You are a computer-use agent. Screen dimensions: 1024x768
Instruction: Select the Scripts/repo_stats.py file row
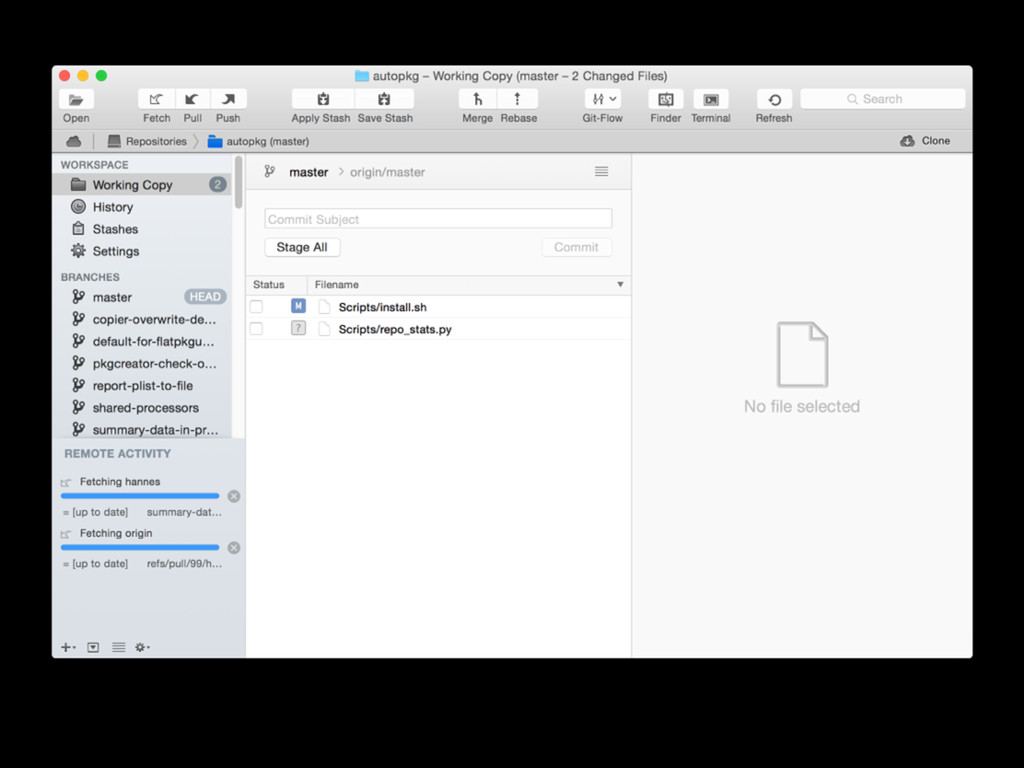point(438,329)
